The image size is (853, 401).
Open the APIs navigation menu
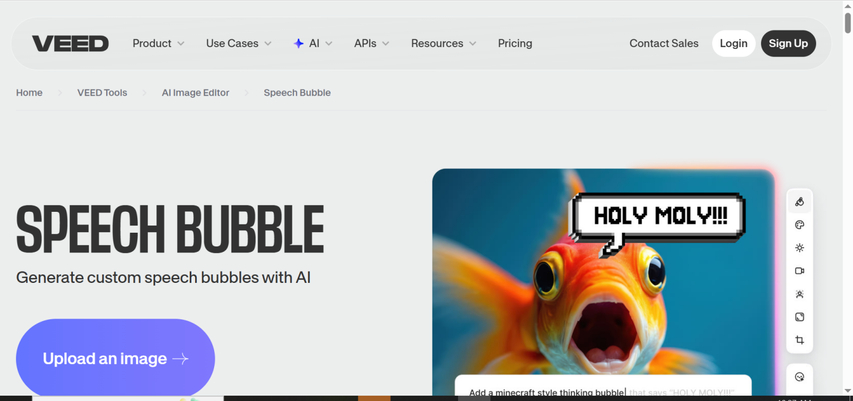pos(372,44)
